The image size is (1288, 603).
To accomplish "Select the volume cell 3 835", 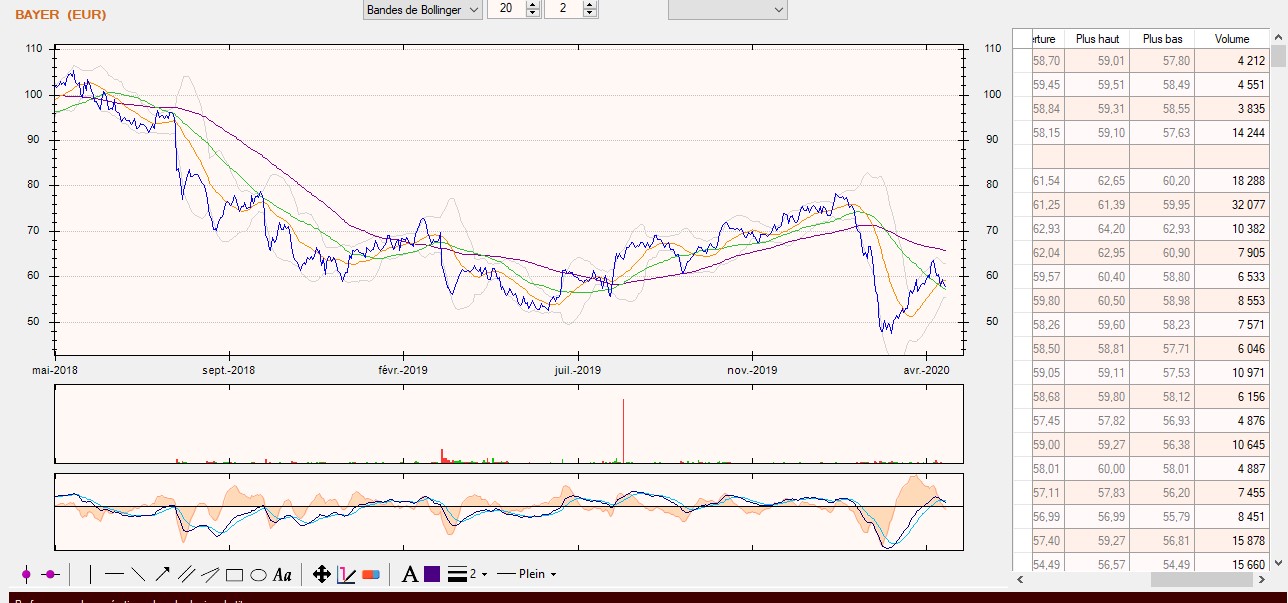I will pos(1232,108).
